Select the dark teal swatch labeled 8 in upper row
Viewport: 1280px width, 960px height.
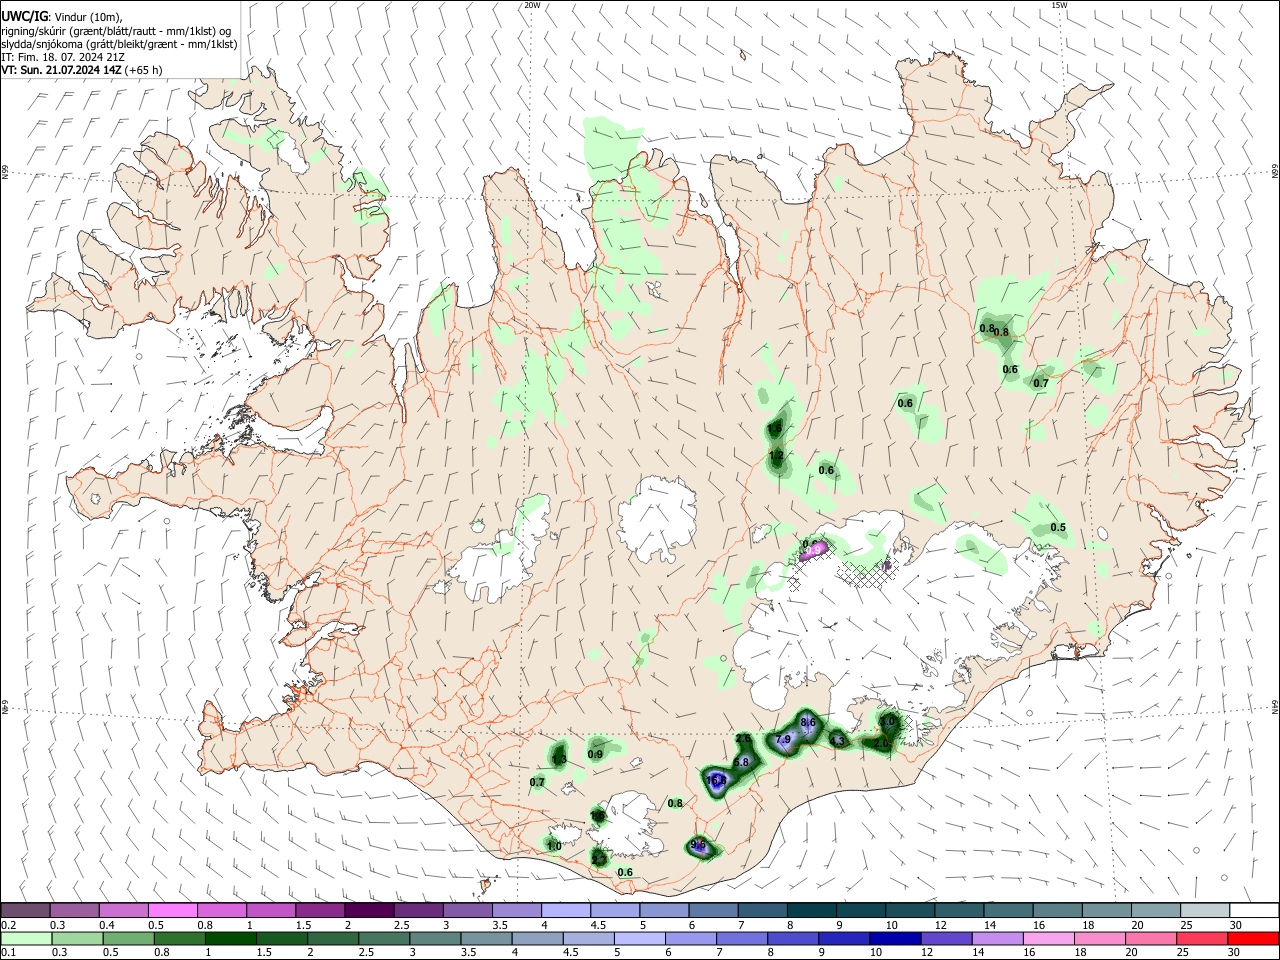(x=812, y=911)
